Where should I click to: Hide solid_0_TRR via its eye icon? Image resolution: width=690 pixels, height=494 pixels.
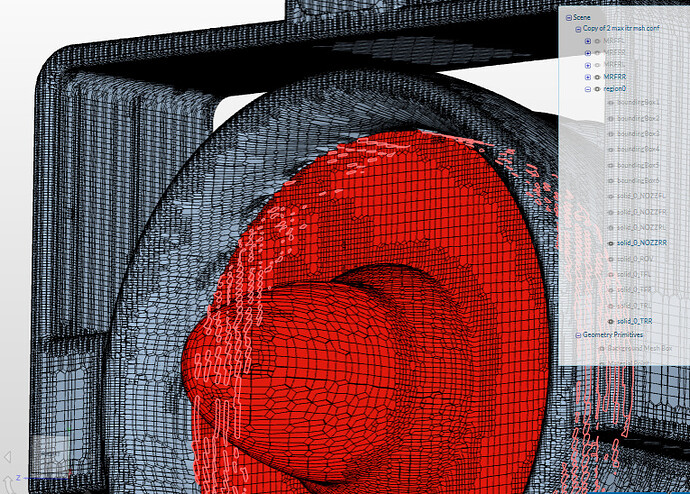(x=611, y=322)
